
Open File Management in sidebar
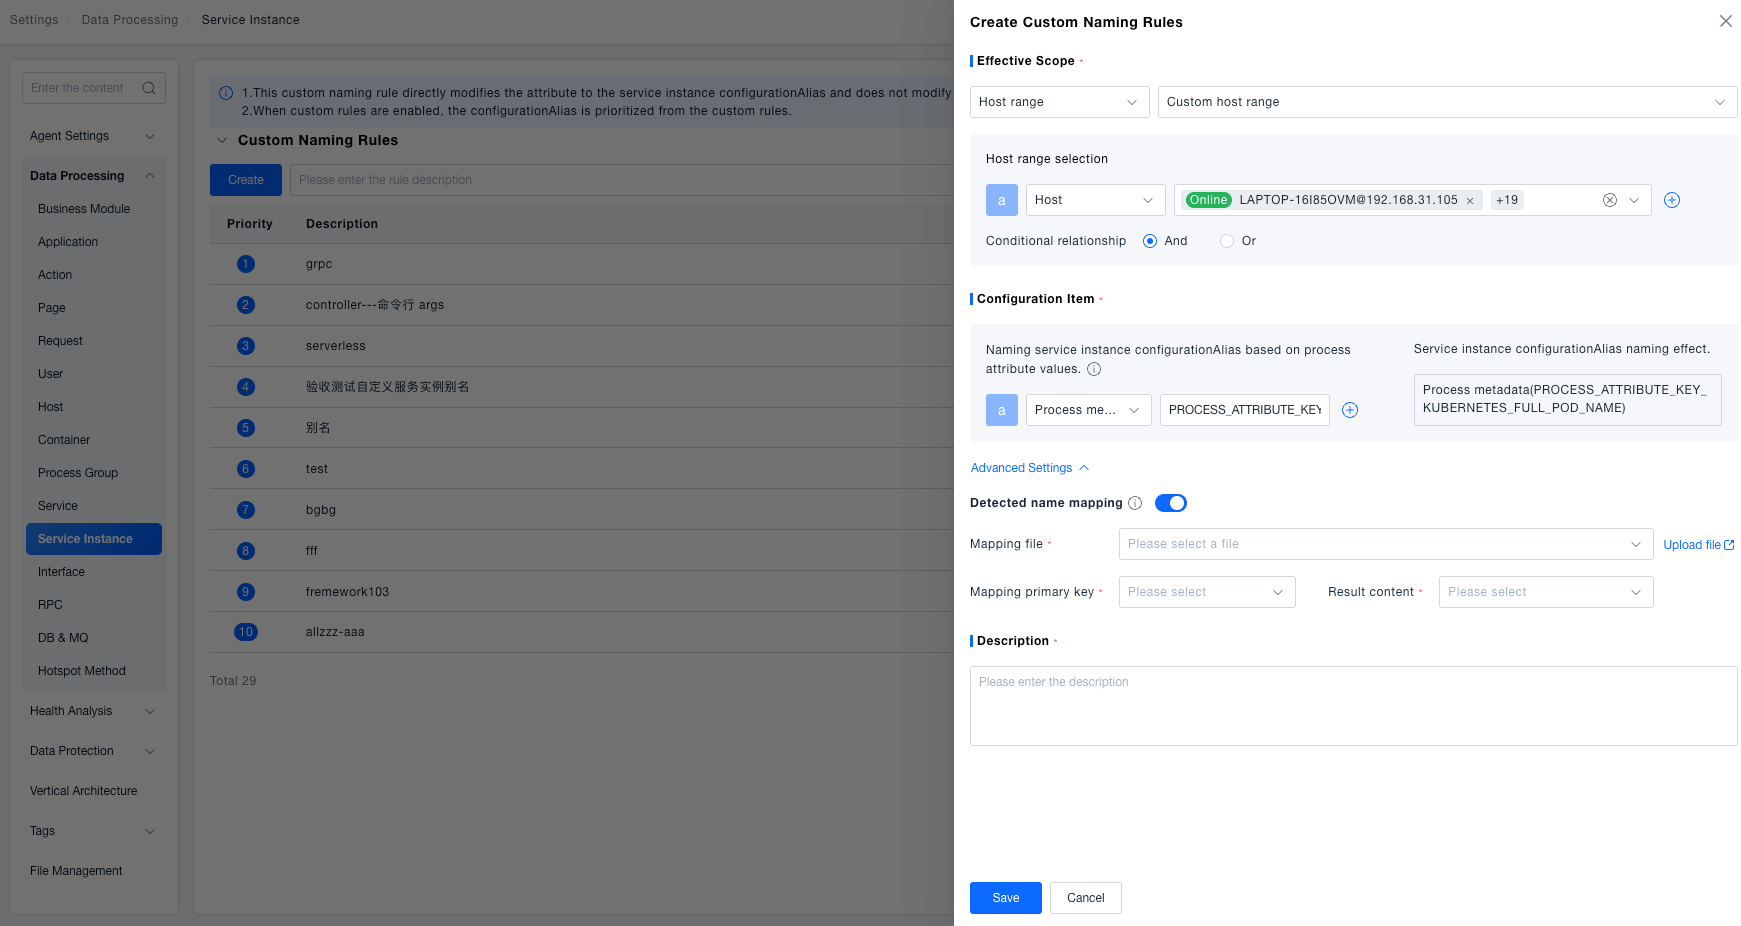point(76,871)
